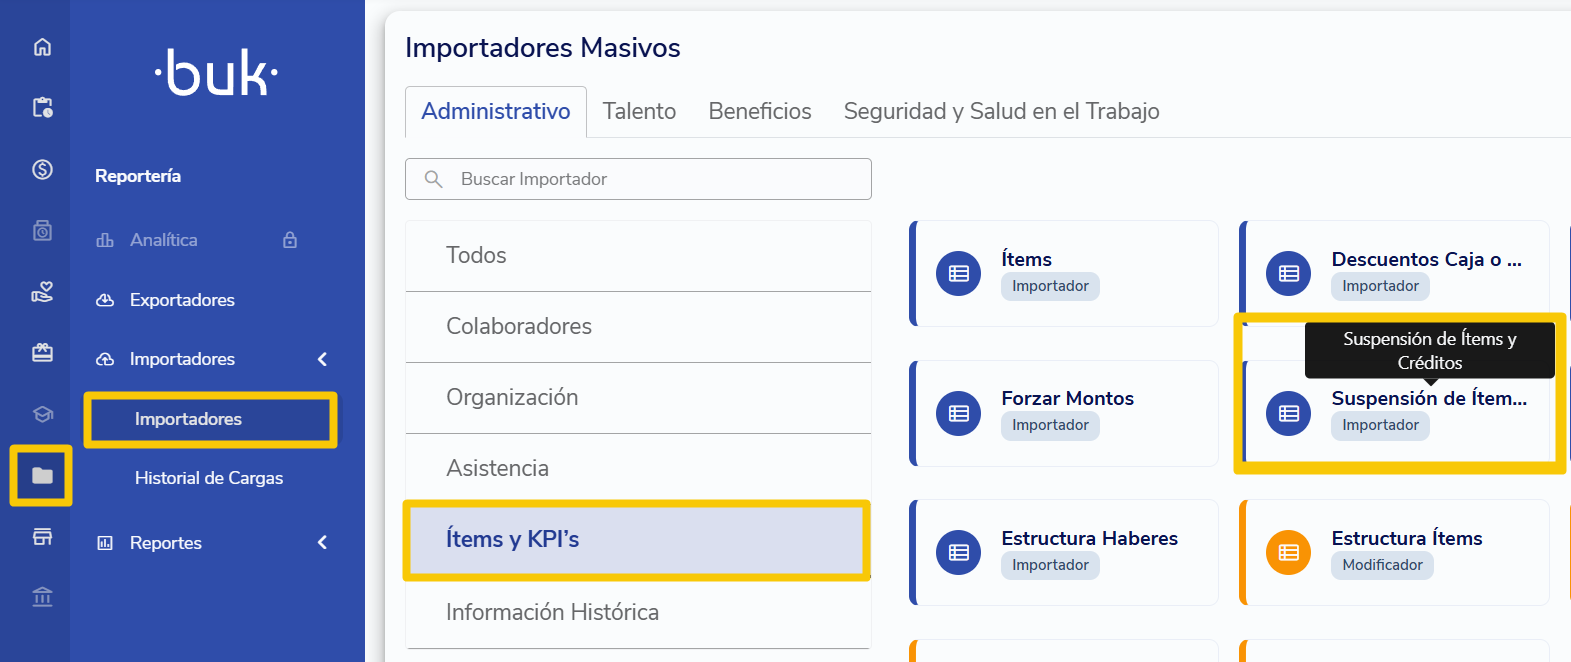Image resolution: width=1571 pixels, height=662 pixels.
Task: Select the Todos category filter
Action: [638, 256]
